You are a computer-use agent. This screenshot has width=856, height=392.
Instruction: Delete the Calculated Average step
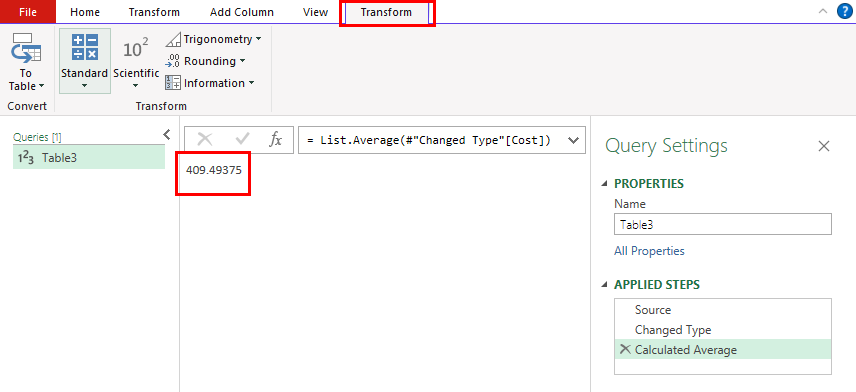(x=626, y=349)
